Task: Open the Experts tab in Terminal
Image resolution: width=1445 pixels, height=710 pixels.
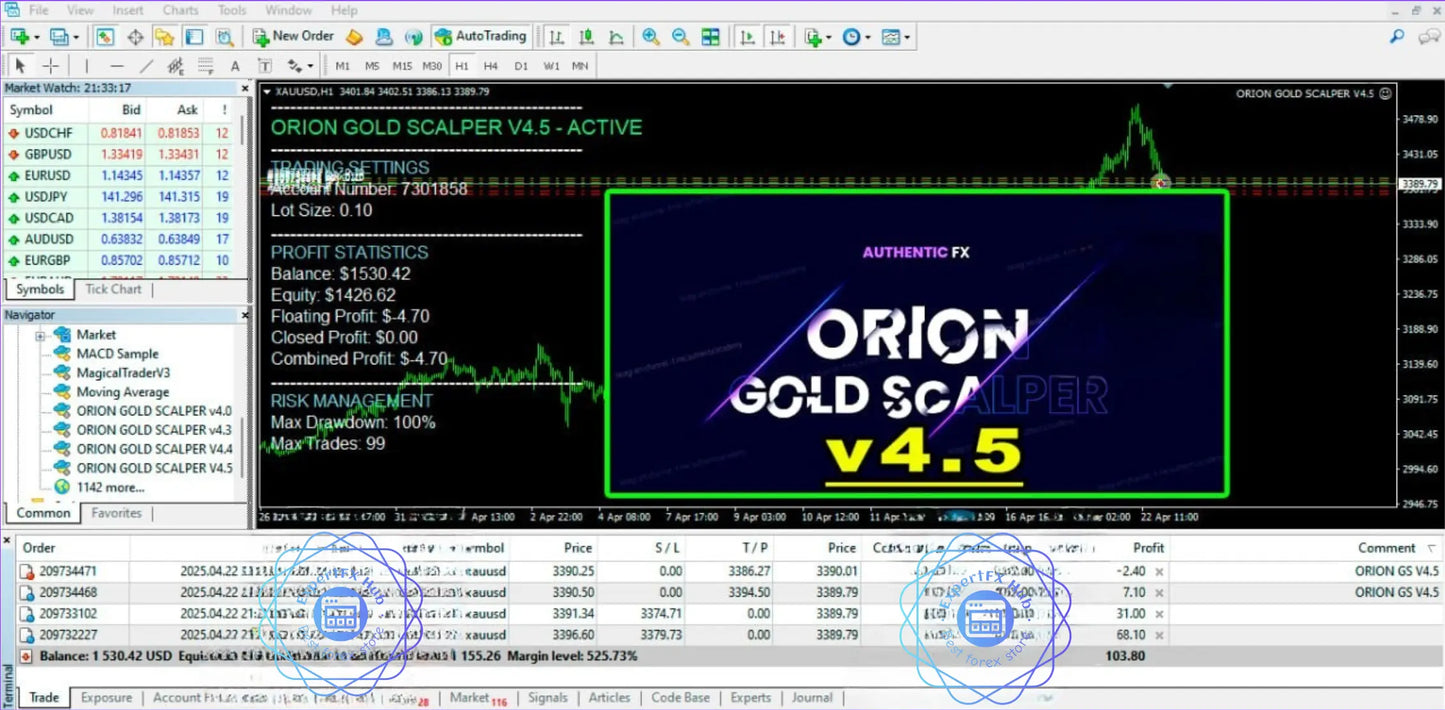Action: pyautogui.click(x=751, y=698)
